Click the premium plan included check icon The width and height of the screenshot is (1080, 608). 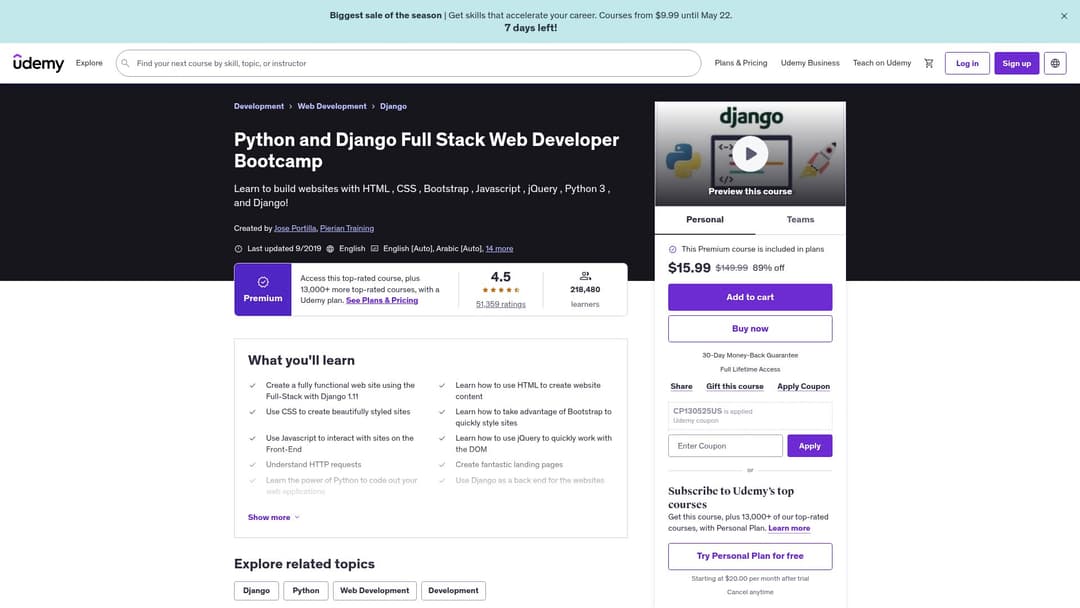pyautogui.click(x=672, y=249)
